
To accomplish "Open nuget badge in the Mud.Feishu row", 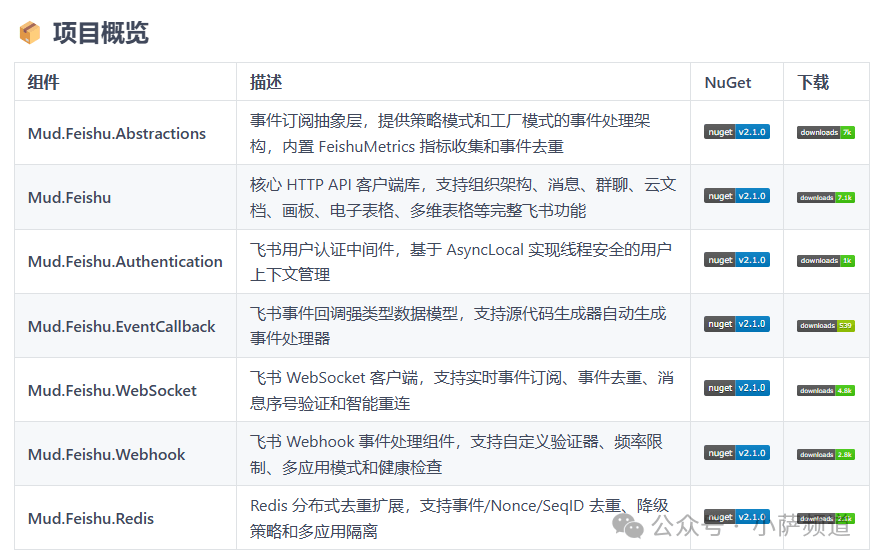I will (x=736, y=196).
